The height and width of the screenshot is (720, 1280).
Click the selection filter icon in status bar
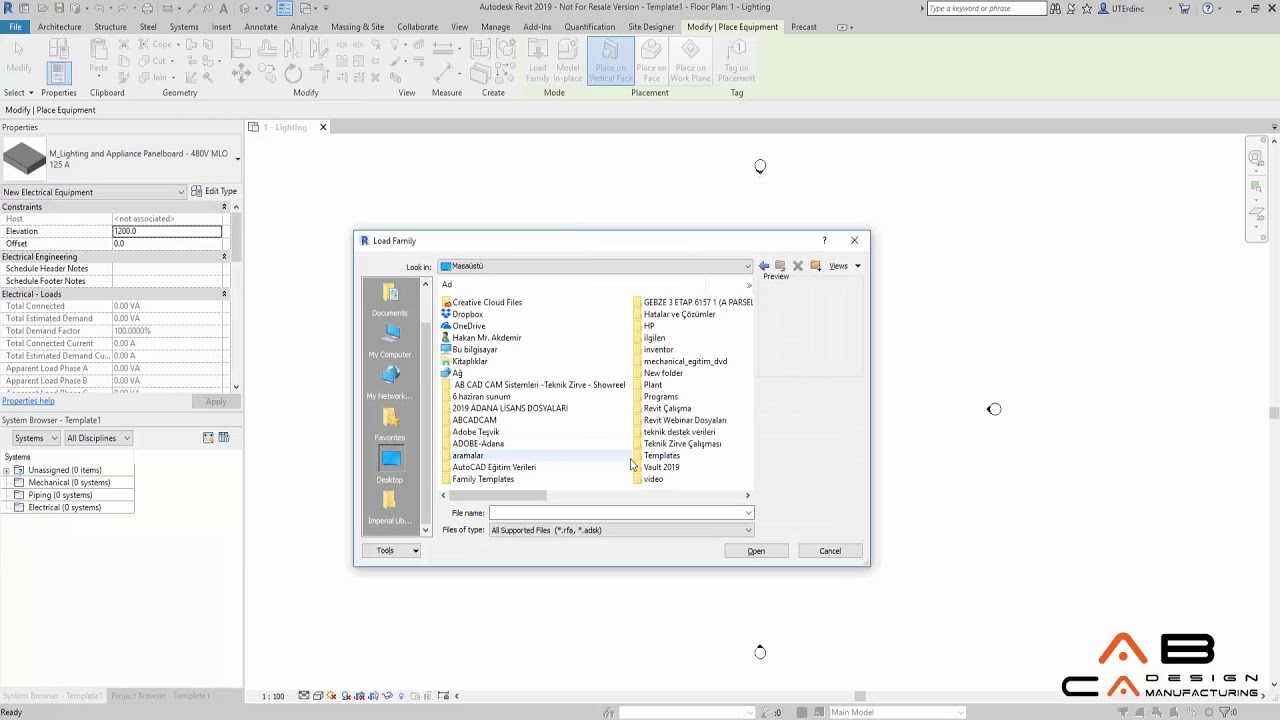point(1223,712)
